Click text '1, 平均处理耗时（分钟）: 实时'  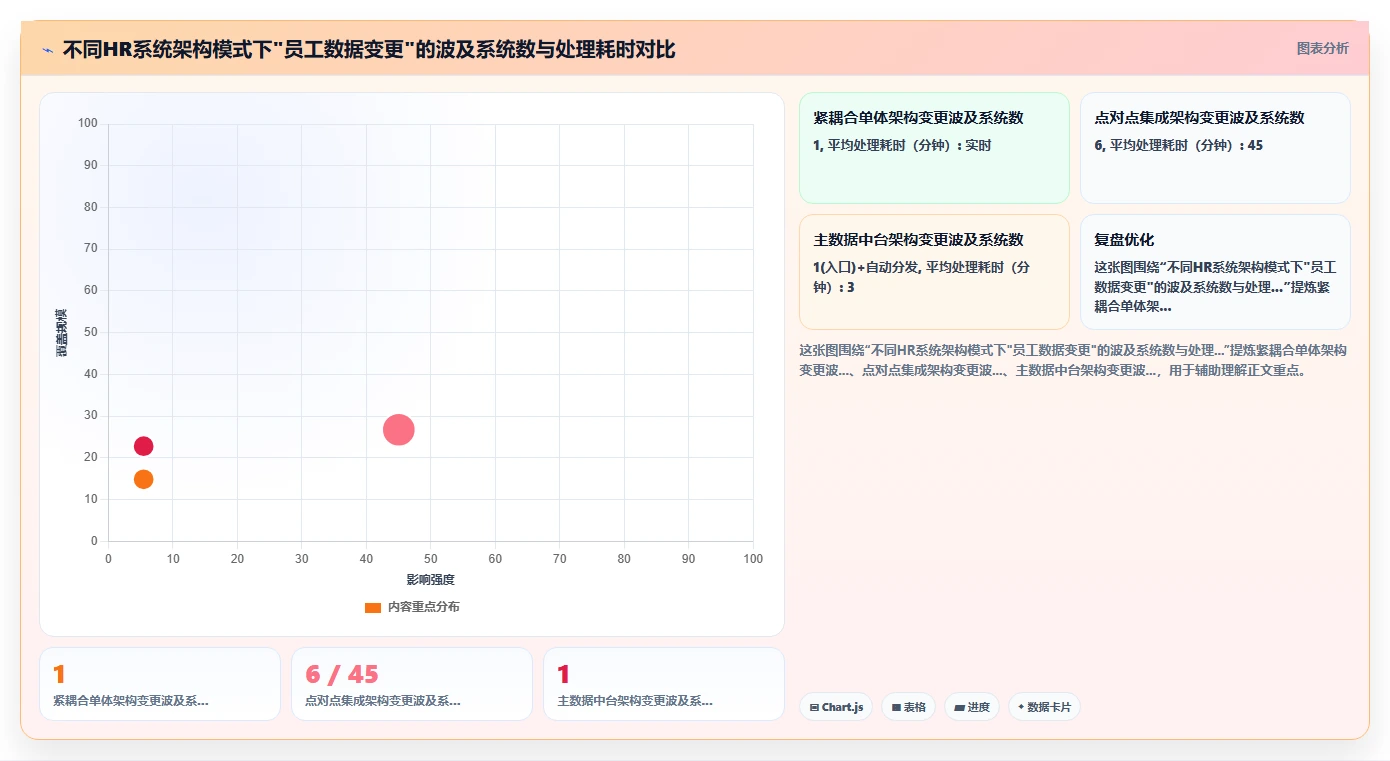(902, 145)
